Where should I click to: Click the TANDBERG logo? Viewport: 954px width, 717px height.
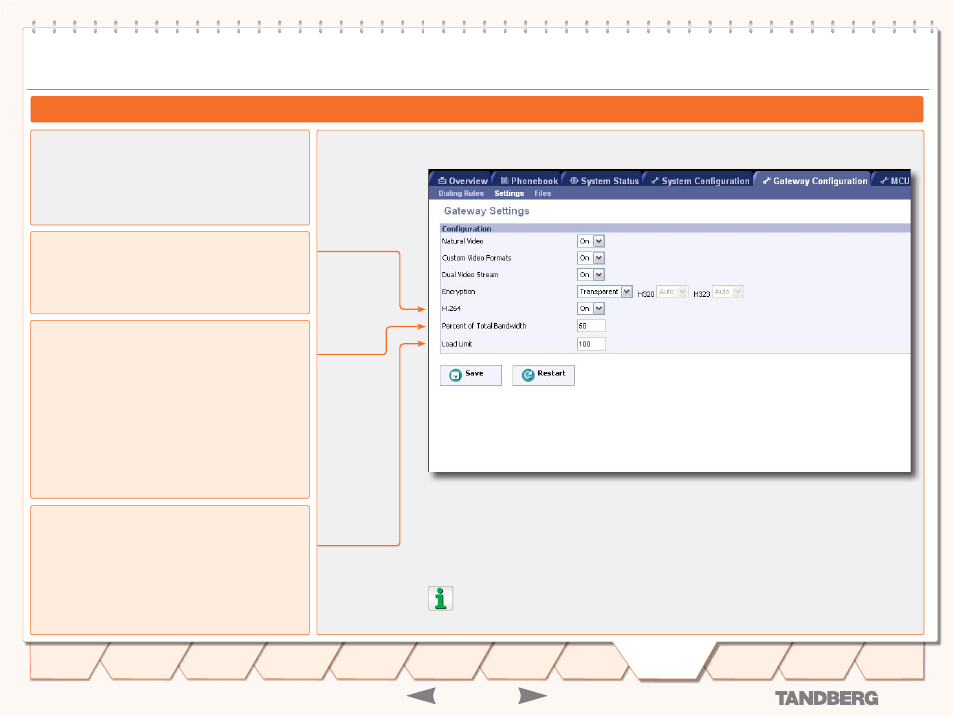[x=826, y=698]
